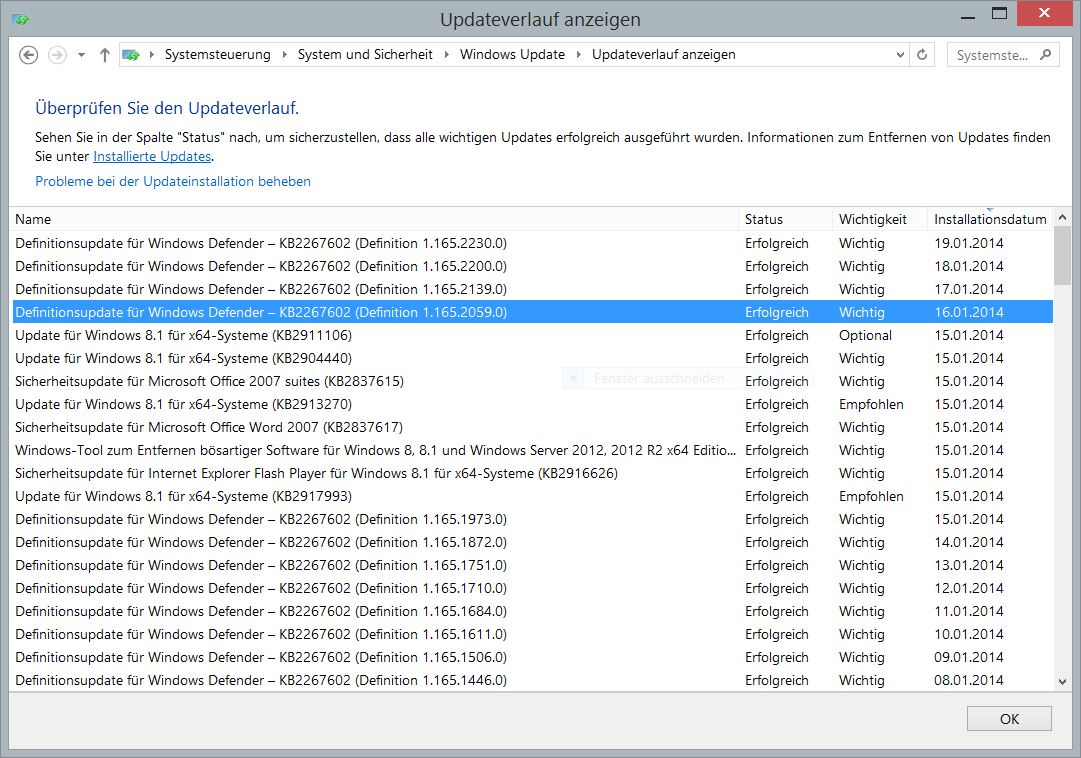
Task: Click the OK button
Action: coord(1009,719)
